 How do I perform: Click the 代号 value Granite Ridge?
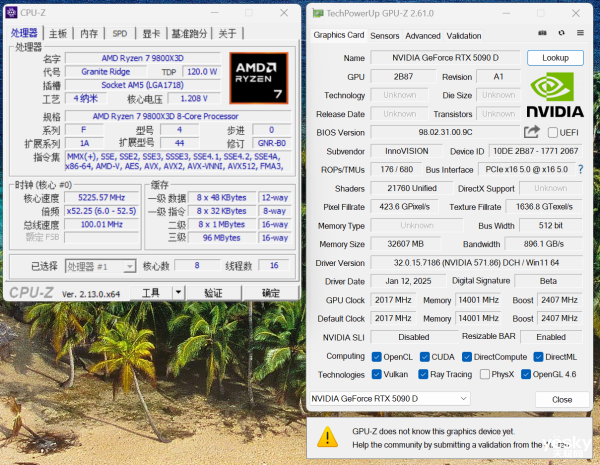(x=106, y=72)
